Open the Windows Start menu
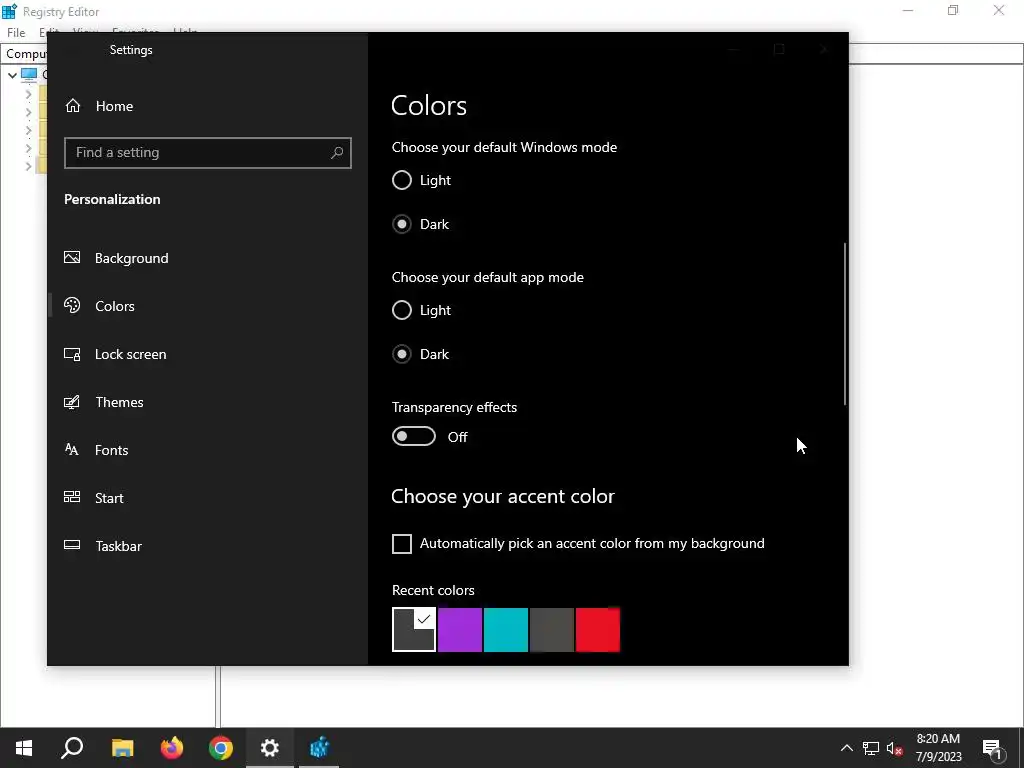 pyautogui.click(x=24, y=748)
